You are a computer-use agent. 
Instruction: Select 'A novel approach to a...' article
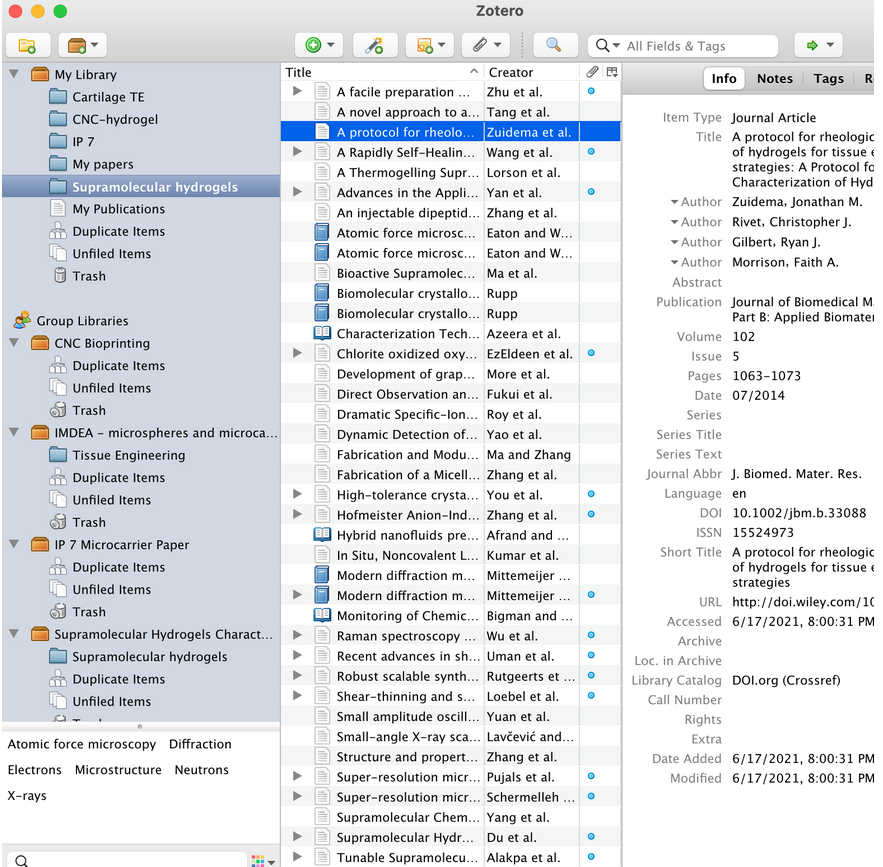[x=451, y=112]
